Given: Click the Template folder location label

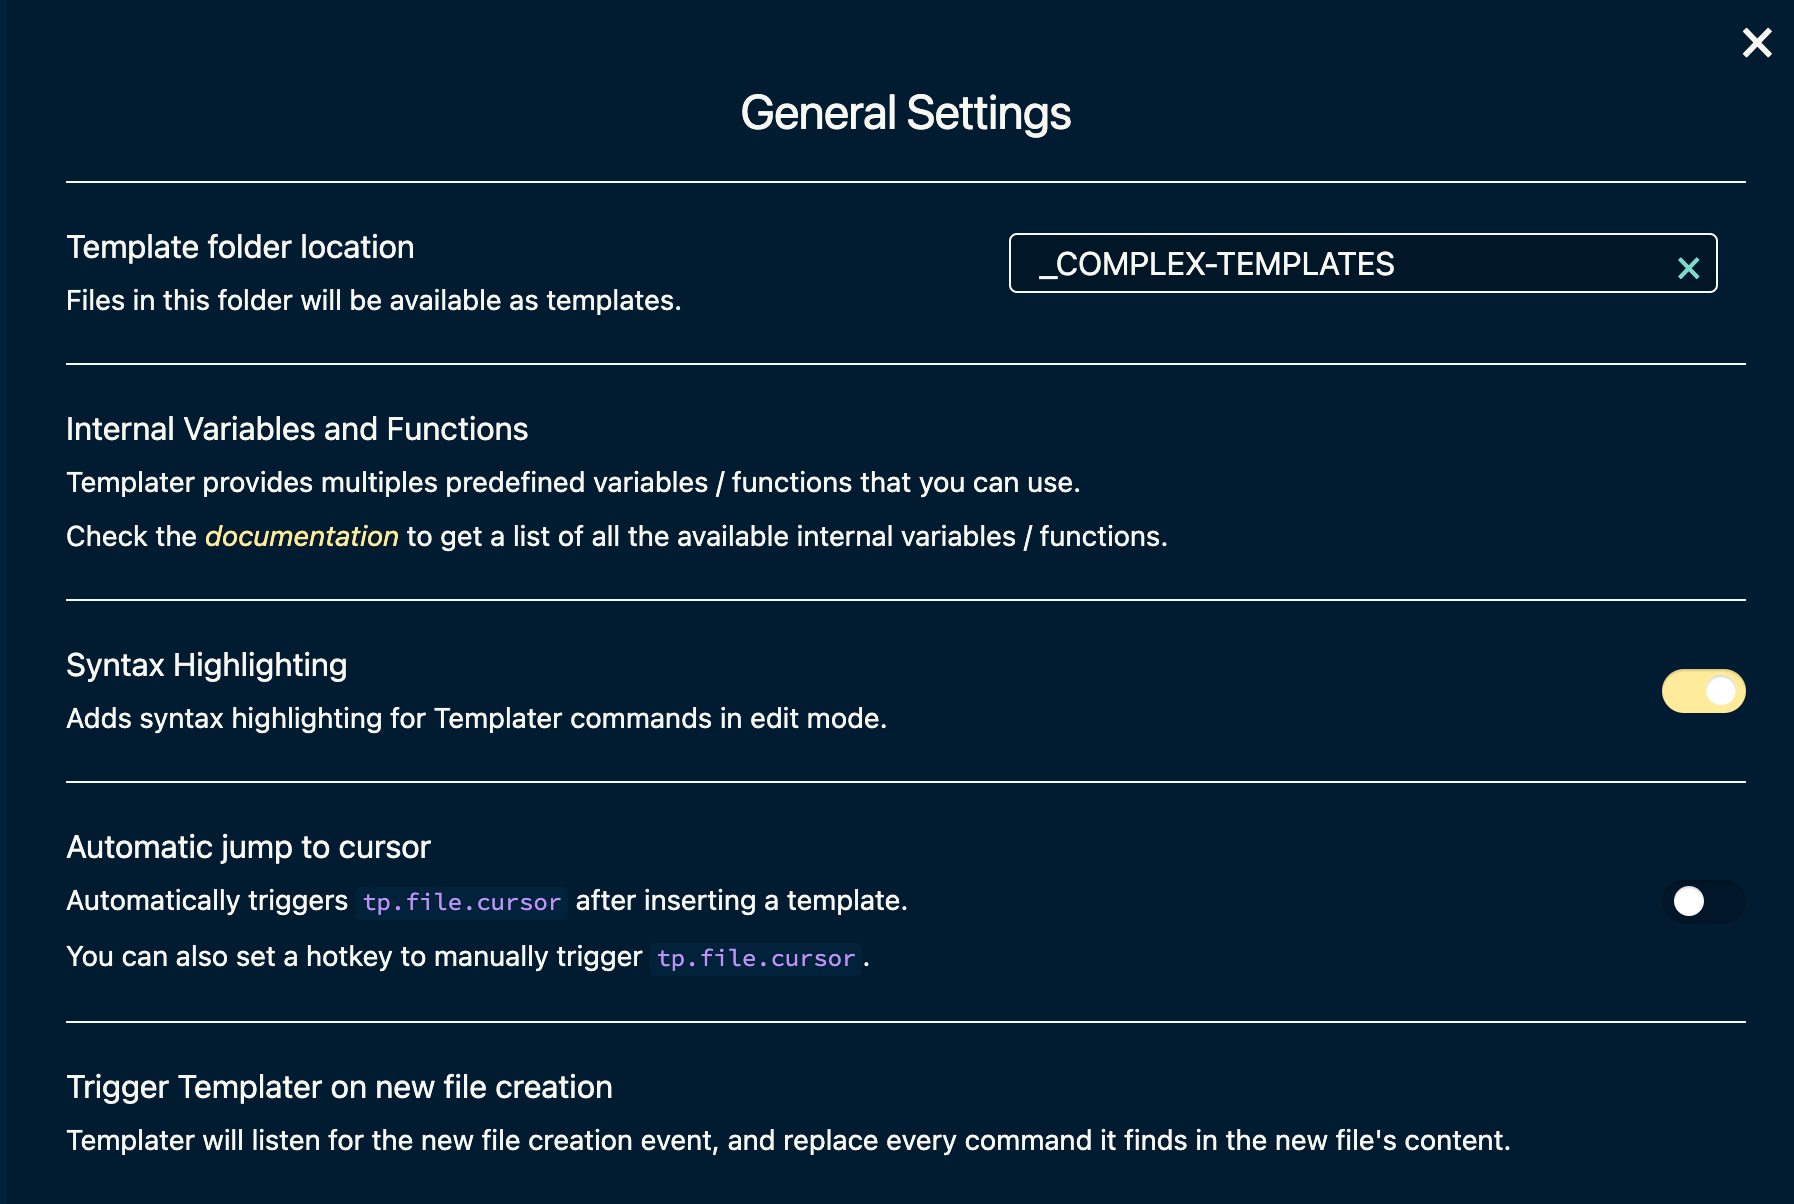Looking at the screenshot, I should click(240, 246).
